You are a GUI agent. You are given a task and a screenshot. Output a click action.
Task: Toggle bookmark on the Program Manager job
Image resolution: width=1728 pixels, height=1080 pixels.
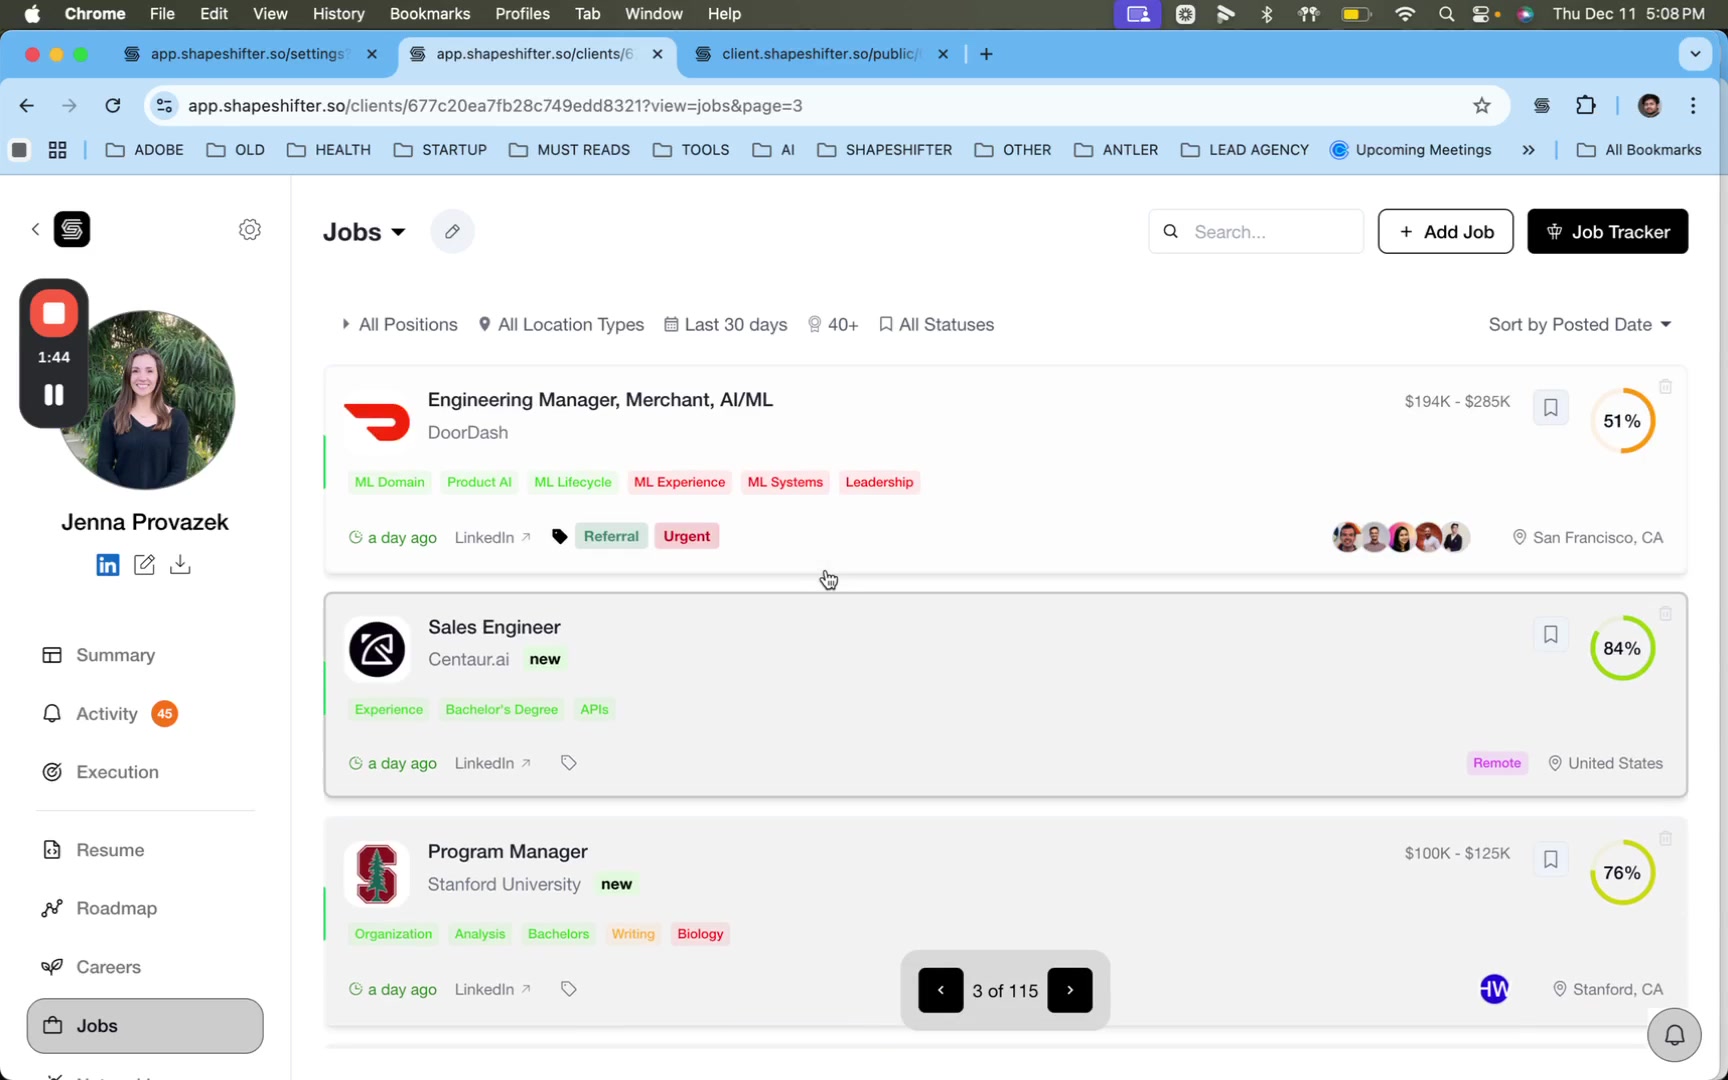click(1551, 859)
